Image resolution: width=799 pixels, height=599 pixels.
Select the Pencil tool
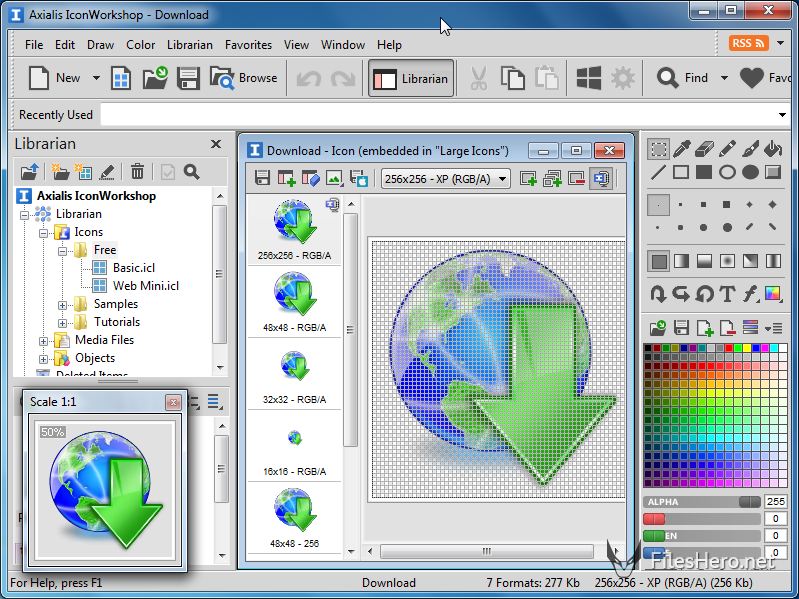point(727,149)
